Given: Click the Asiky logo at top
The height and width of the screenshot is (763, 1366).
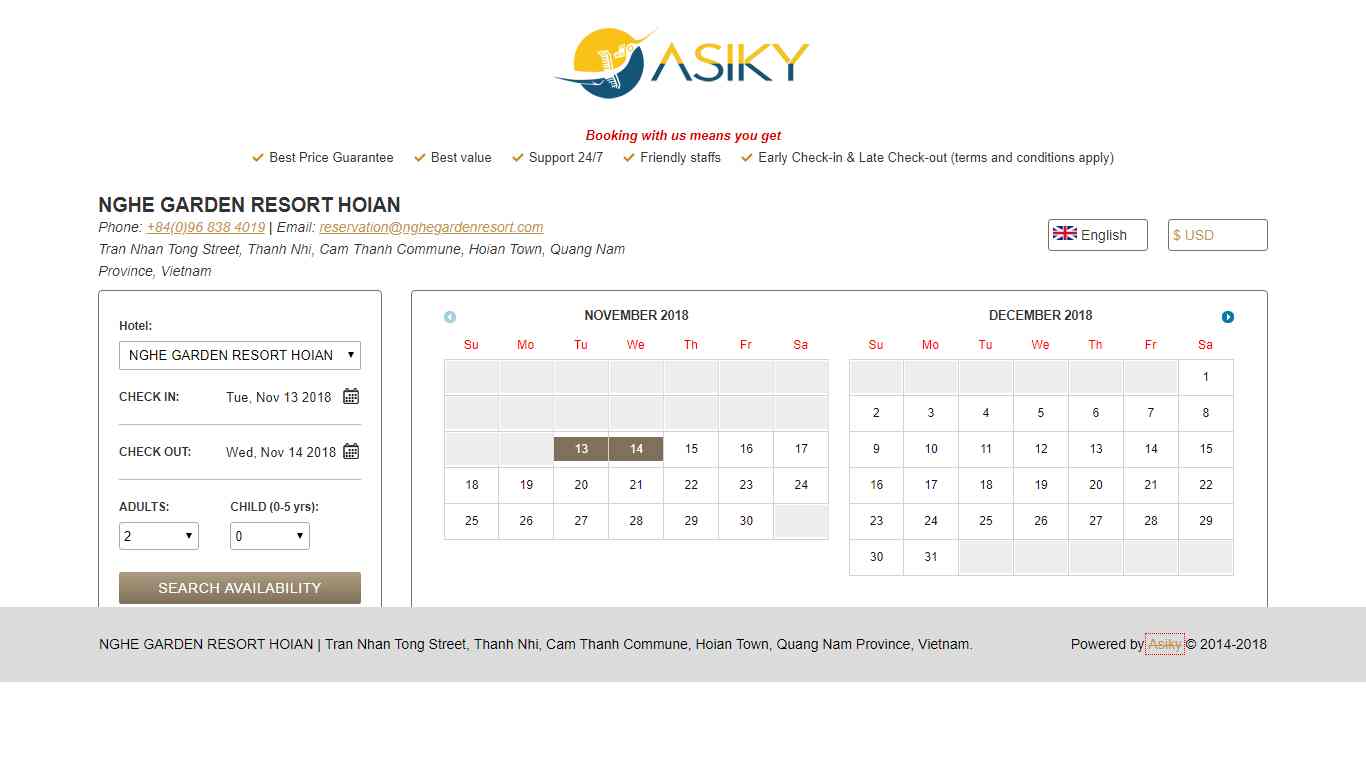Looking at the screenshot, I should pos(682,62).
